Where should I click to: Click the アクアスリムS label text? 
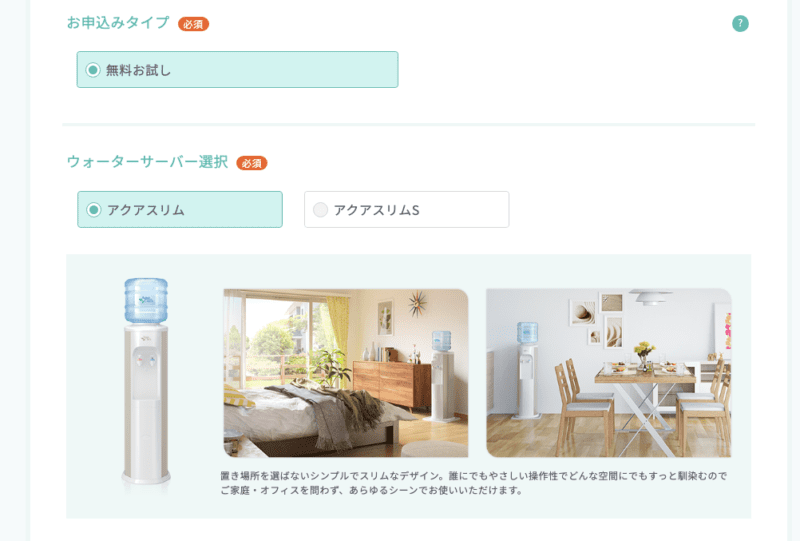[x=377, y=210]
